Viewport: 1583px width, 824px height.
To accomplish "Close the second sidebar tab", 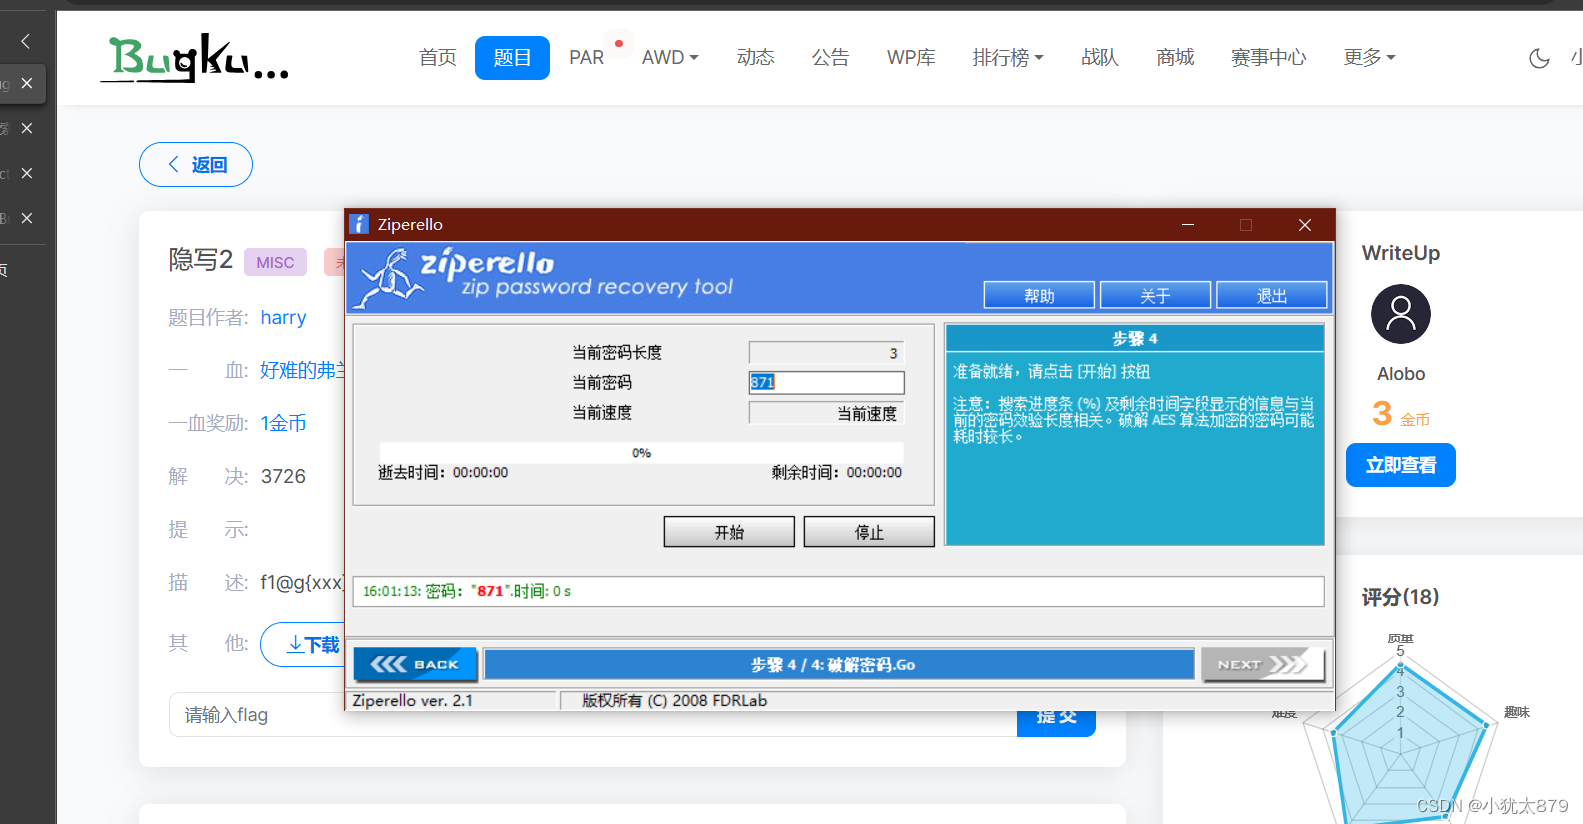I will pyautogui.click(x=27, y=128).
